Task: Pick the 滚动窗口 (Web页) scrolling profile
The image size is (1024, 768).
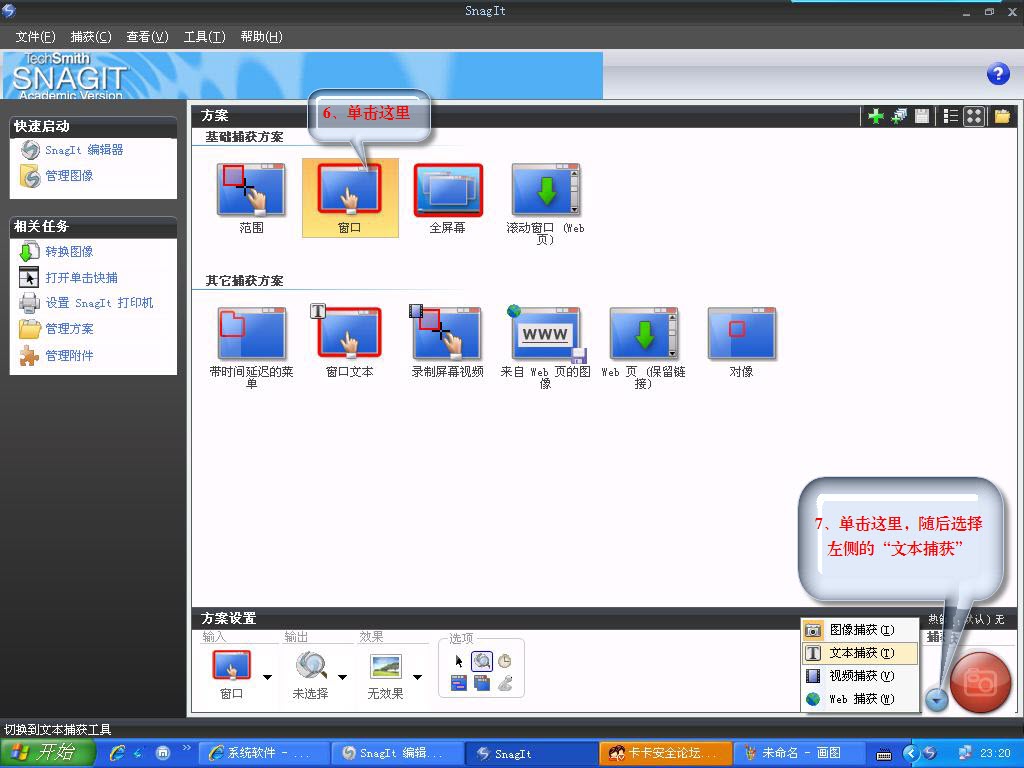Action: (545, 203)
